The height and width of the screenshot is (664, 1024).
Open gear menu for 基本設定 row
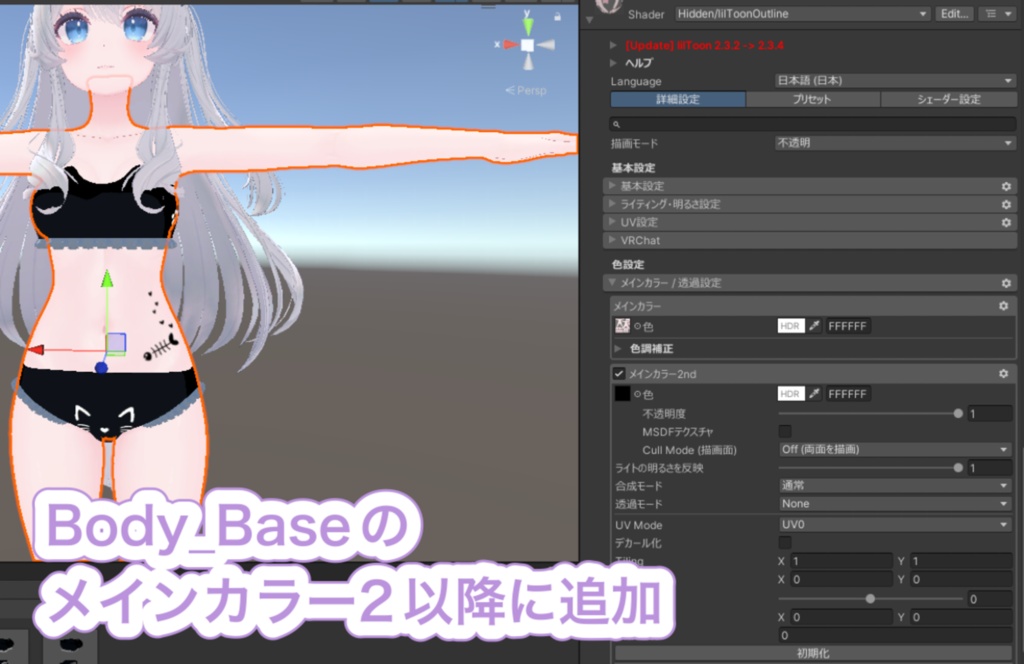point(1006,186)
